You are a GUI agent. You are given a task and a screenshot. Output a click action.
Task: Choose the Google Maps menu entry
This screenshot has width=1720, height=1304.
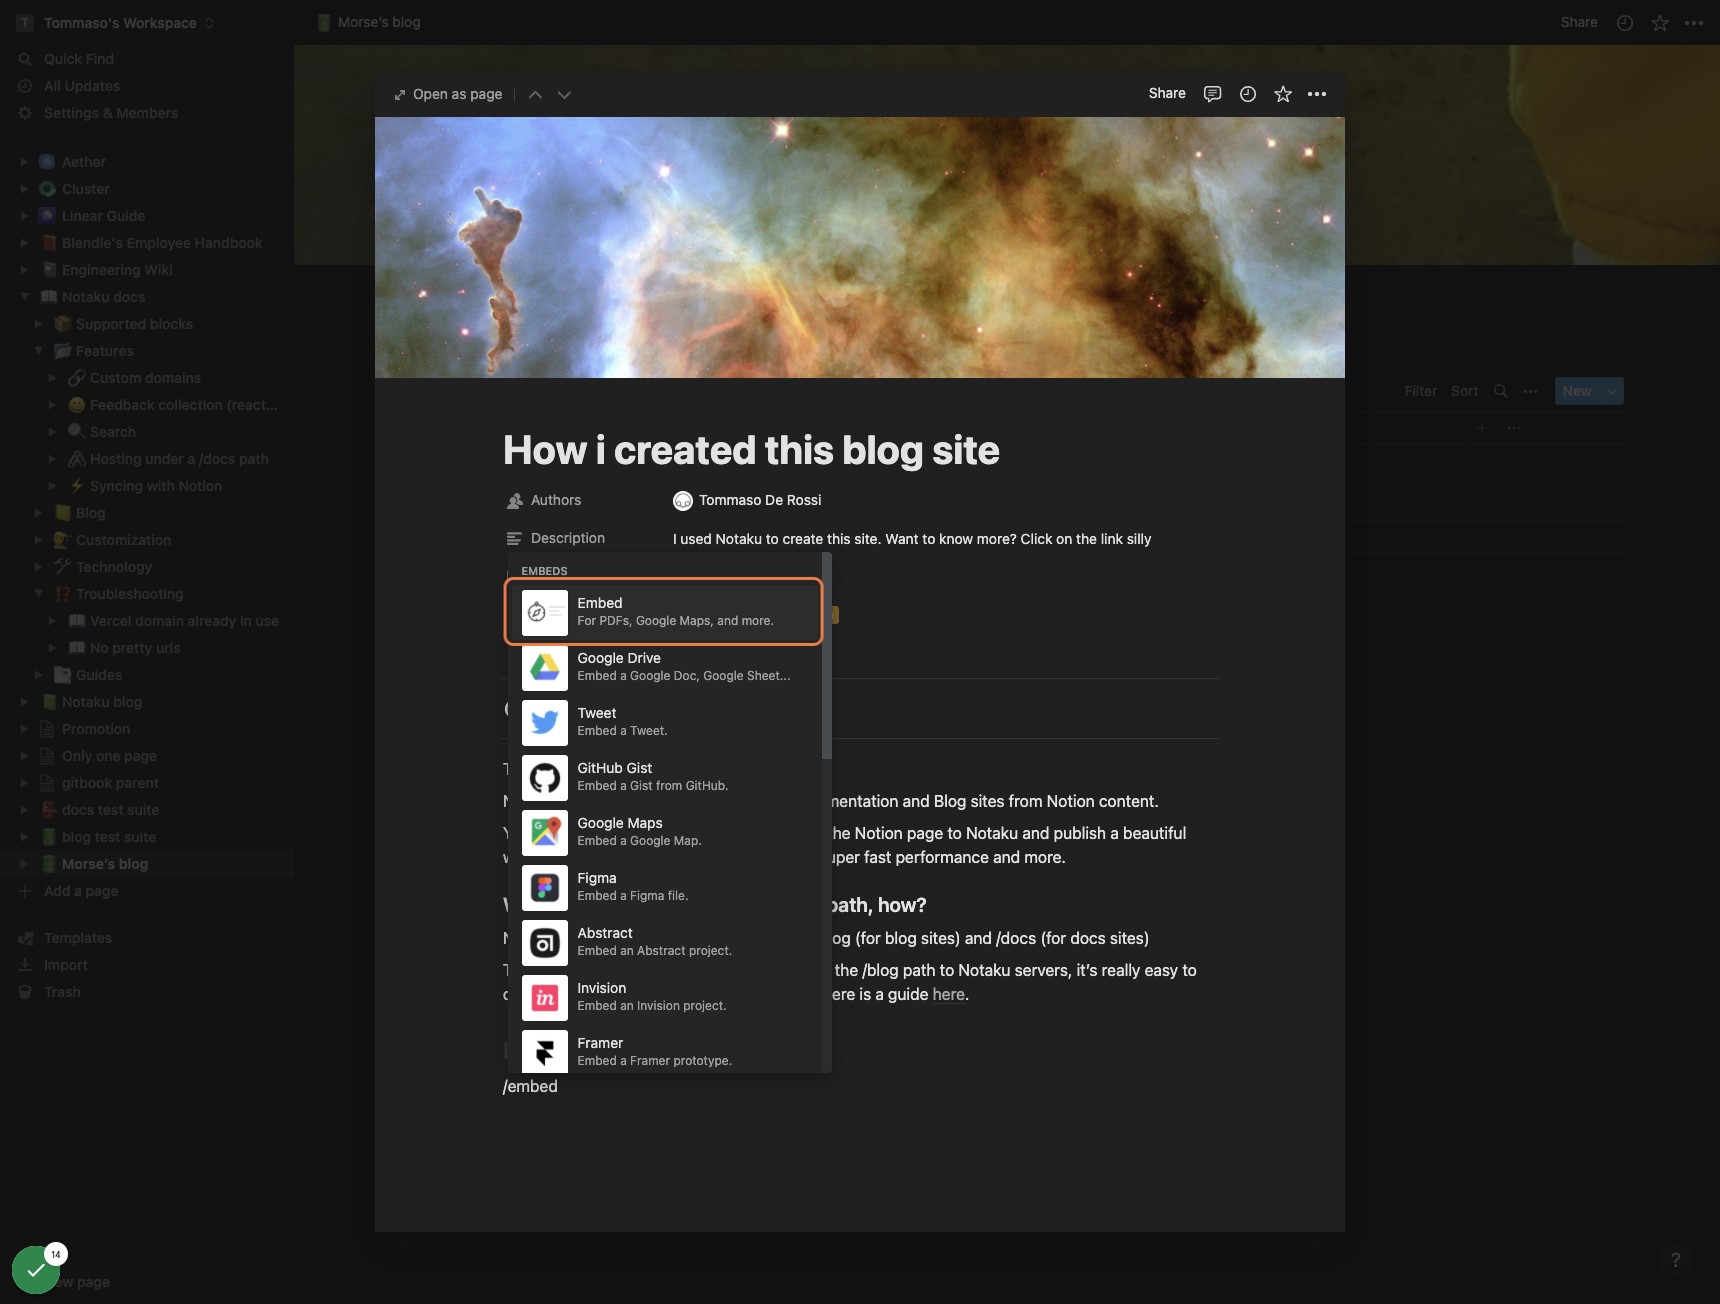coord(665,832)
